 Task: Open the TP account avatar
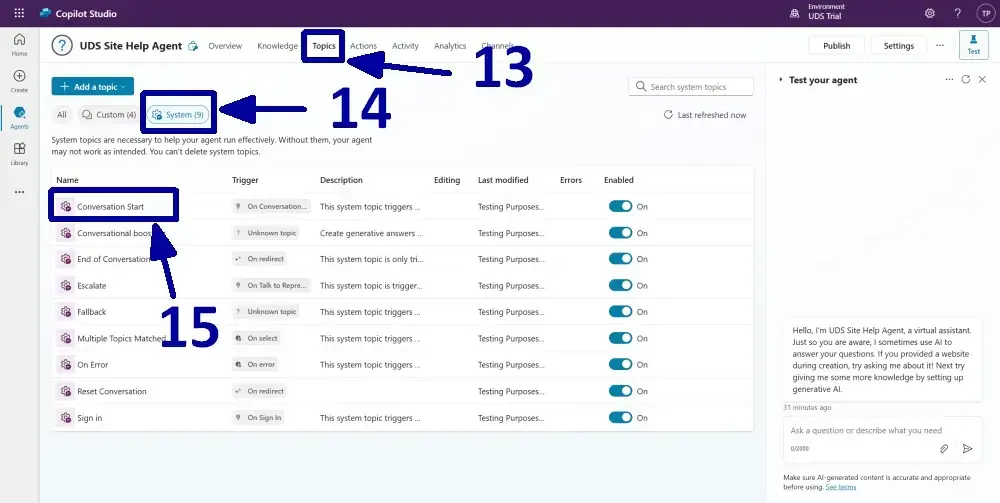pos(985,13)
